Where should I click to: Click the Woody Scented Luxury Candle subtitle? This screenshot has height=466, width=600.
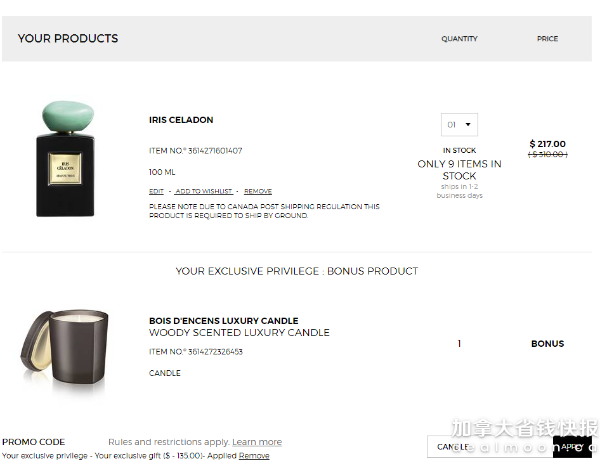pos(239,332)
